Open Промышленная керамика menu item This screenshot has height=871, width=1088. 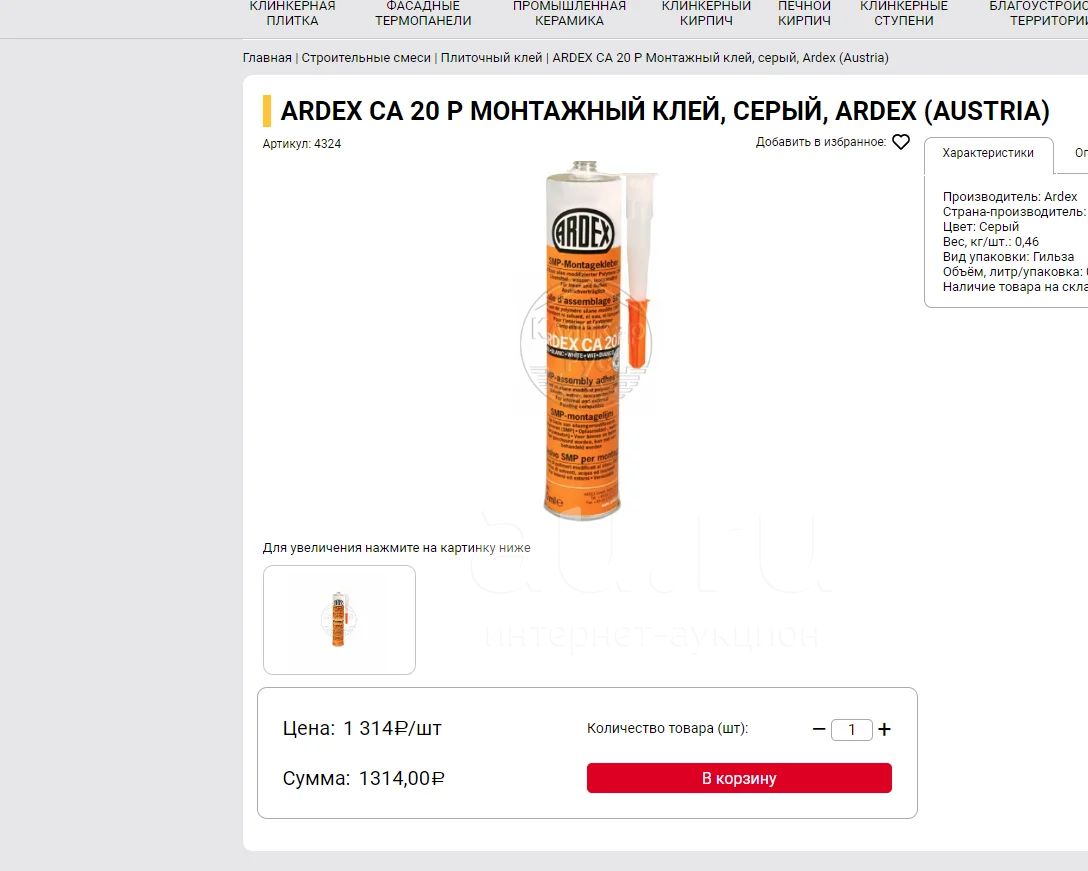tap(569, 13)
